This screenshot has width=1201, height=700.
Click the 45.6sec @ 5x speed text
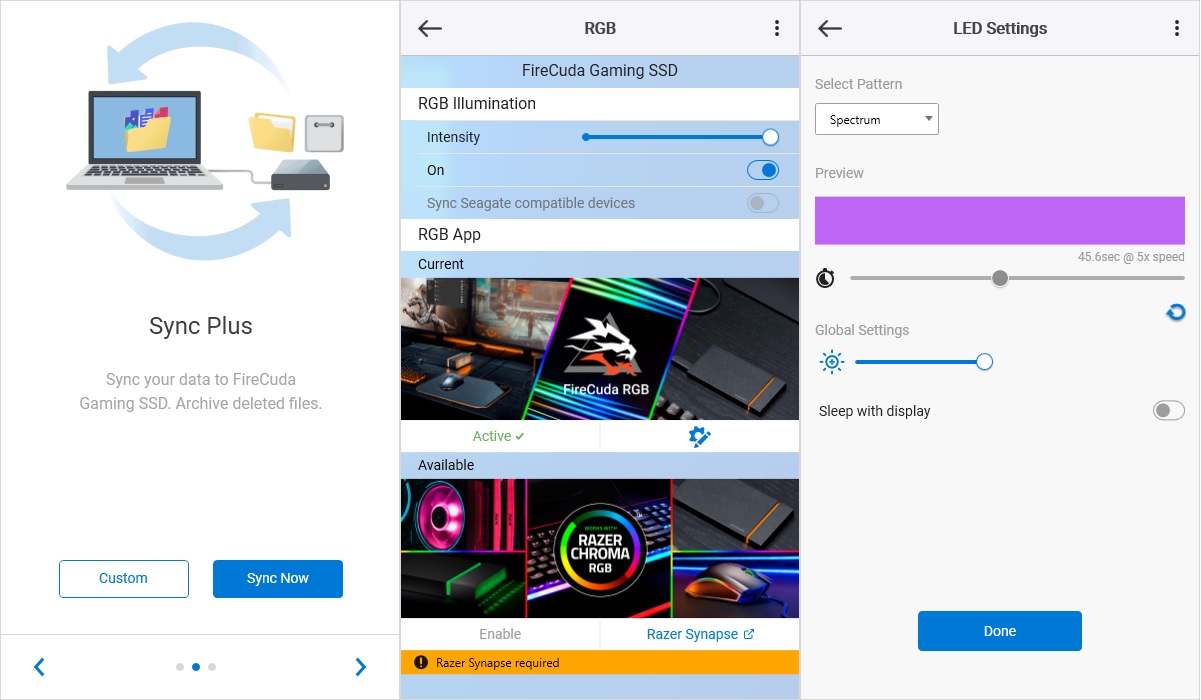(x=1131, y=257)
